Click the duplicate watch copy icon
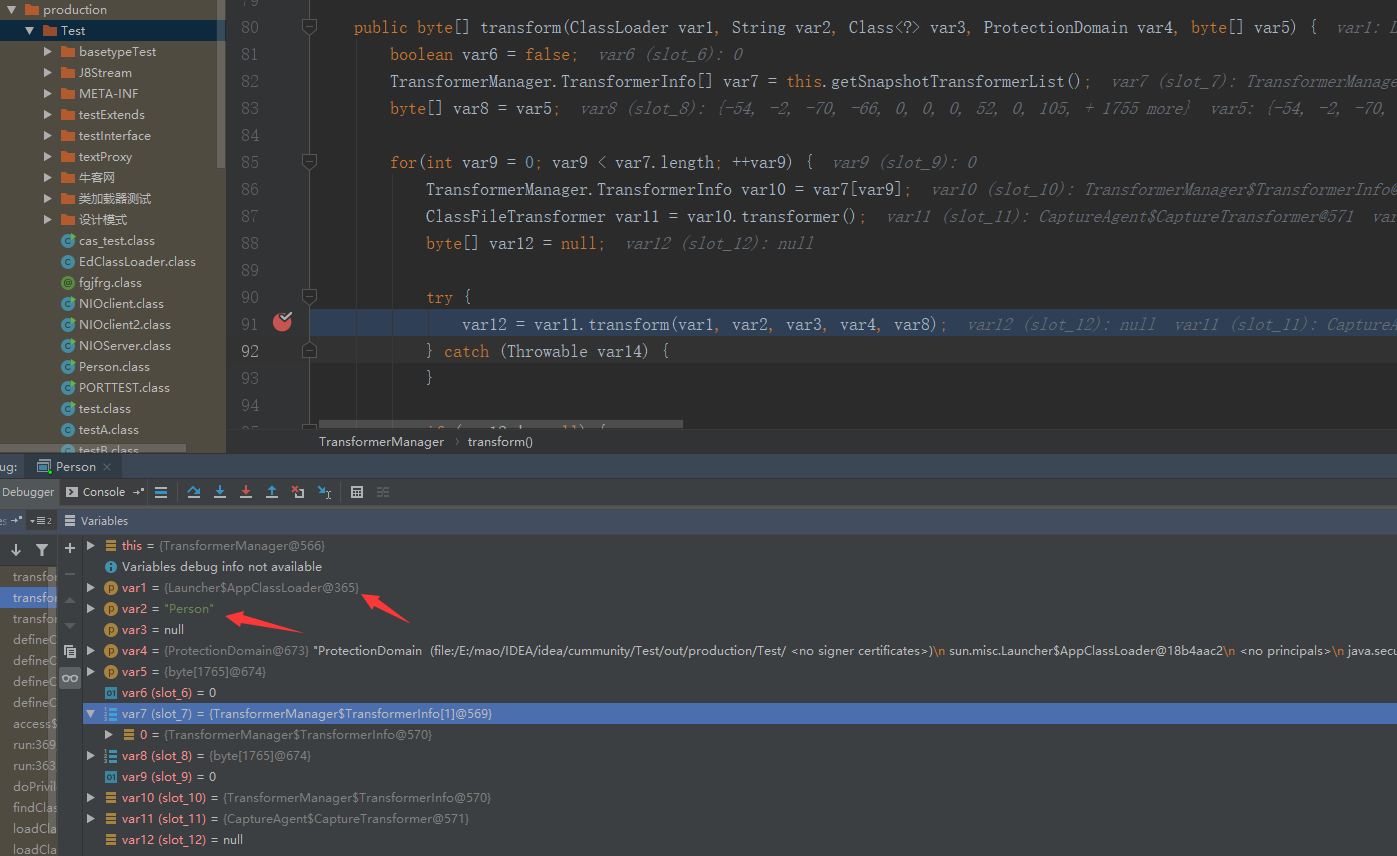The image size is (1397, 856). pyautogui.click(x=70, y=652)
